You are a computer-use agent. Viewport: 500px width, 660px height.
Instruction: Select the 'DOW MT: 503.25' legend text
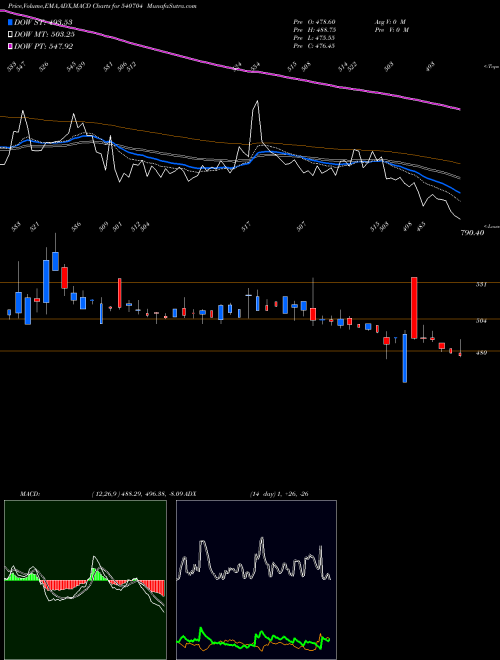[x=45, y=34]
